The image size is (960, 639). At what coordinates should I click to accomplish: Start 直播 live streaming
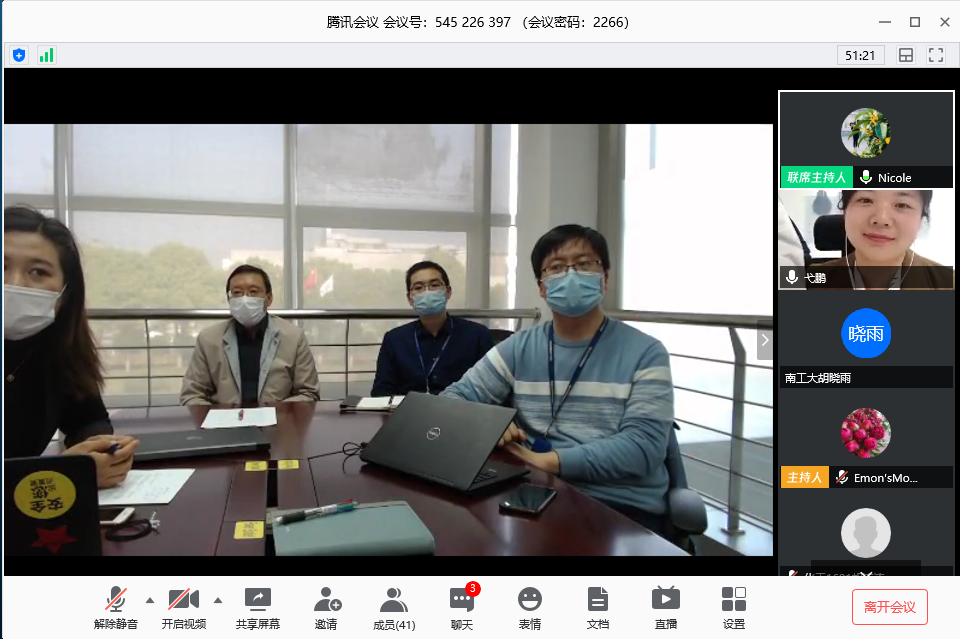click(665, 607)
